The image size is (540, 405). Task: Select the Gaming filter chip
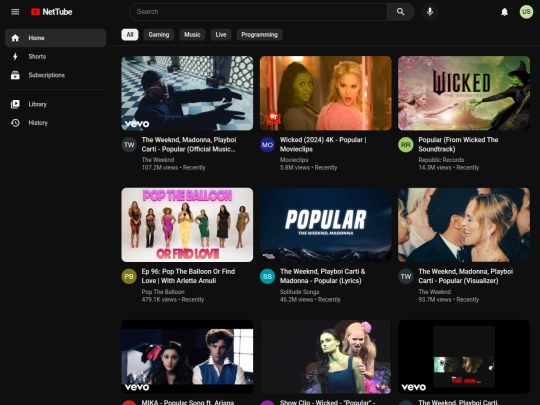pos(159,35)
